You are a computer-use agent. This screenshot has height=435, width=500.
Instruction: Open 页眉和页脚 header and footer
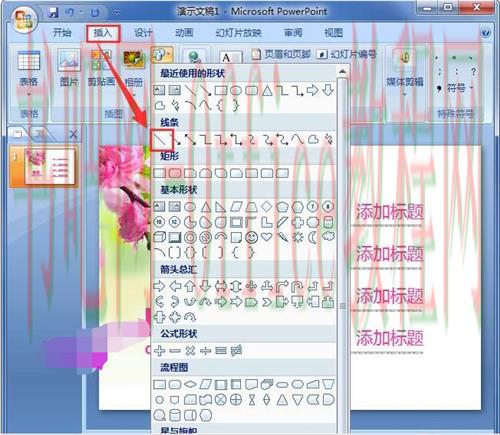(281, 54)
